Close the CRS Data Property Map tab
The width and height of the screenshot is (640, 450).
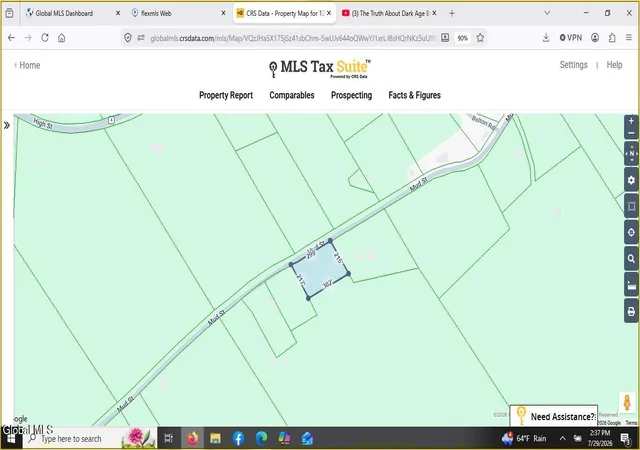(x=329, y=13)
